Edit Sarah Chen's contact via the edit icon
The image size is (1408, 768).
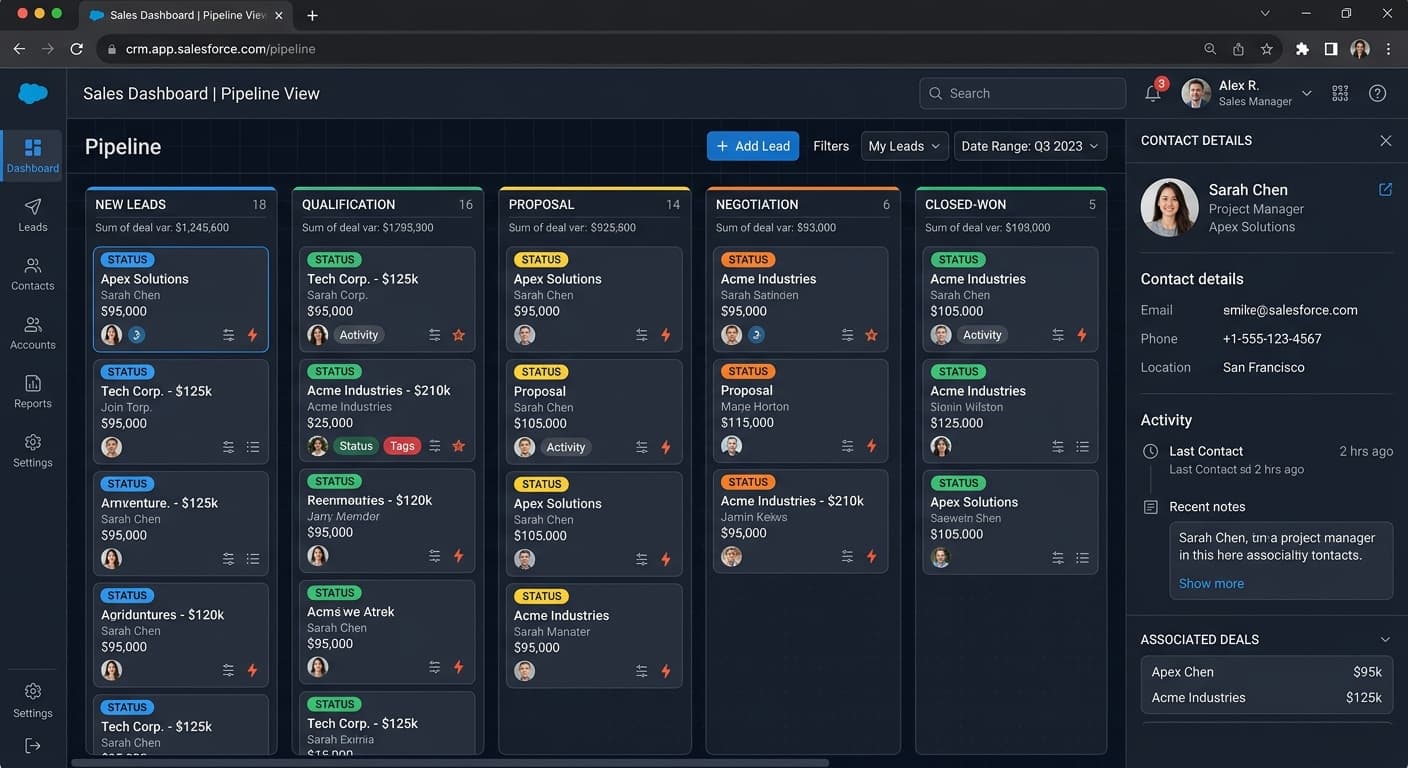[x=1384, y=188]
